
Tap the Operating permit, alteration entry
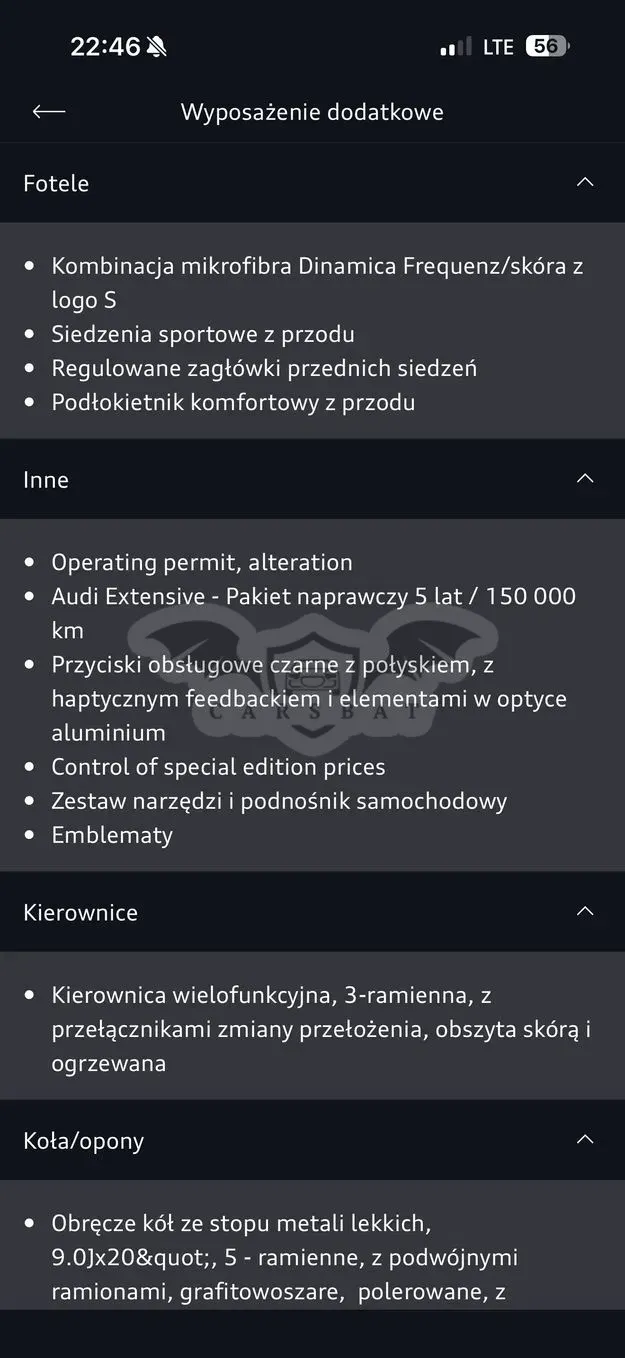click(x=202, y=562)
